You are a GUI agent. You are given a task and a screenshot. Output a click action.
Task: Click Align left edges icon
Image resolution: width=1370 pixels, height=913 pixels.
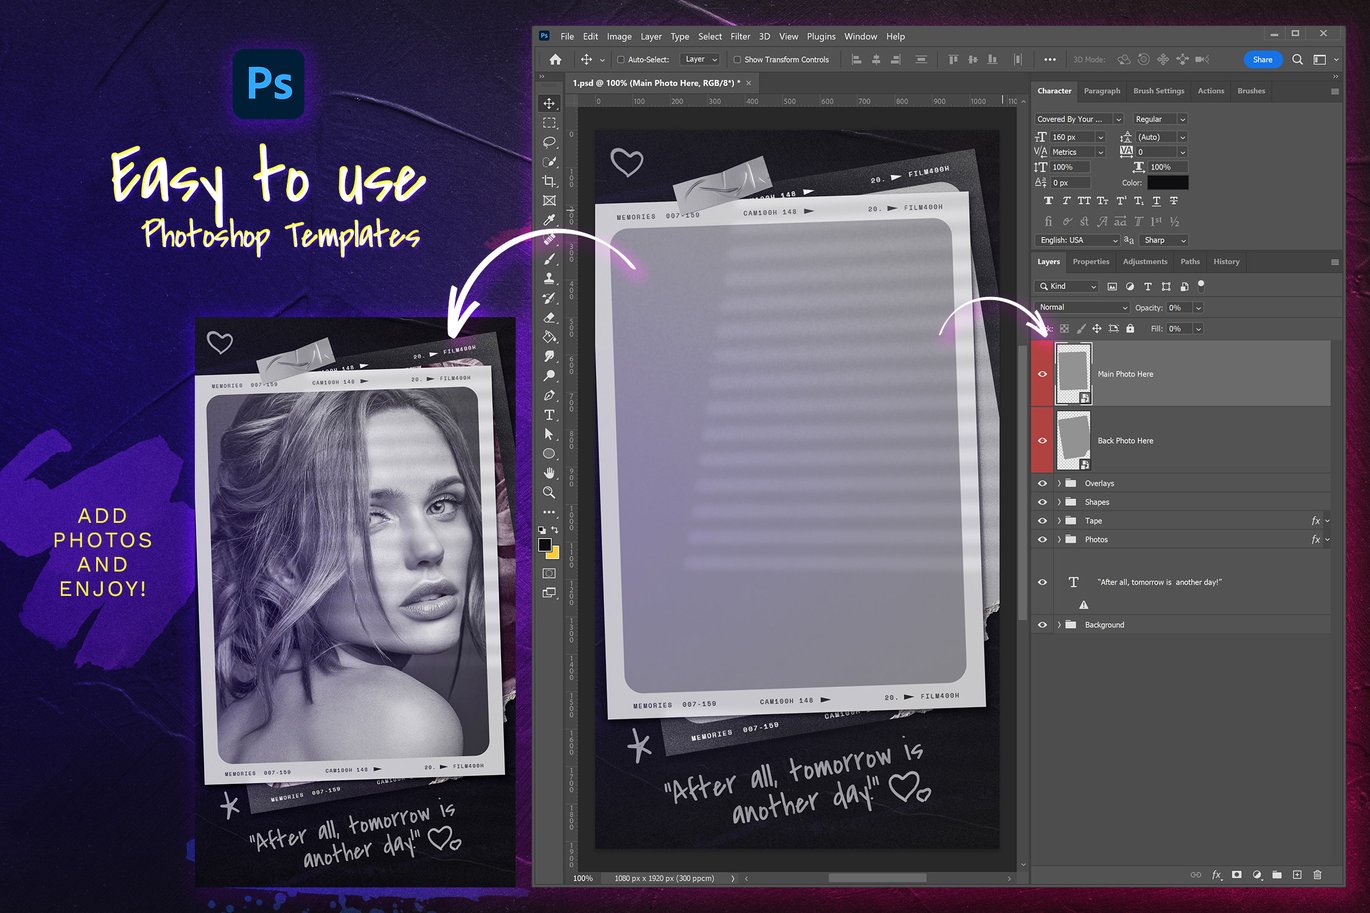[x=856, y=60]
